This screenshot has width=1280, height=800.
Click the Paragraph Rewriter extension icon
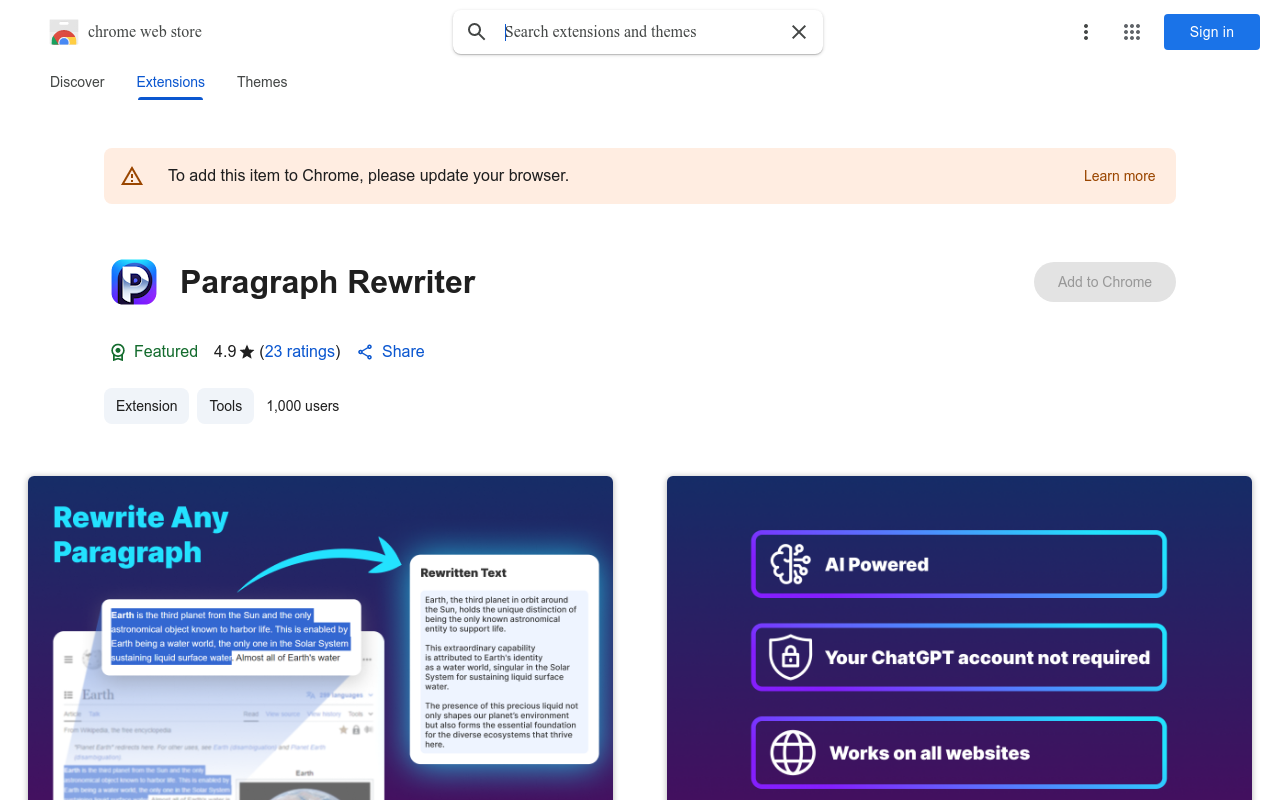click(134, 282)
